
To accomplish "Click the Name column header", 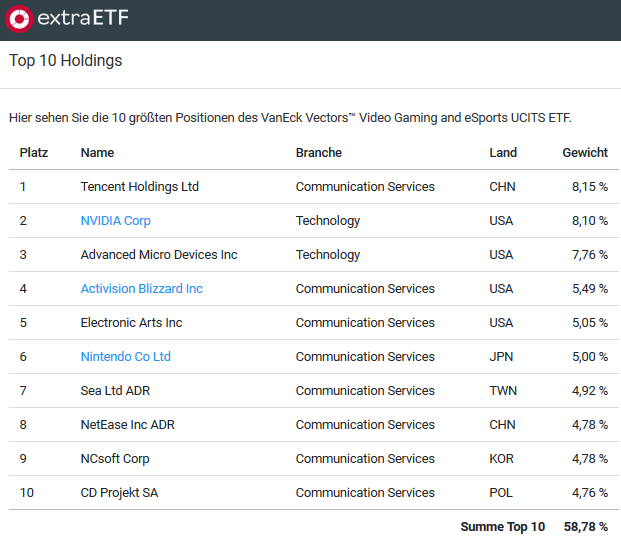I will (97, 152).
